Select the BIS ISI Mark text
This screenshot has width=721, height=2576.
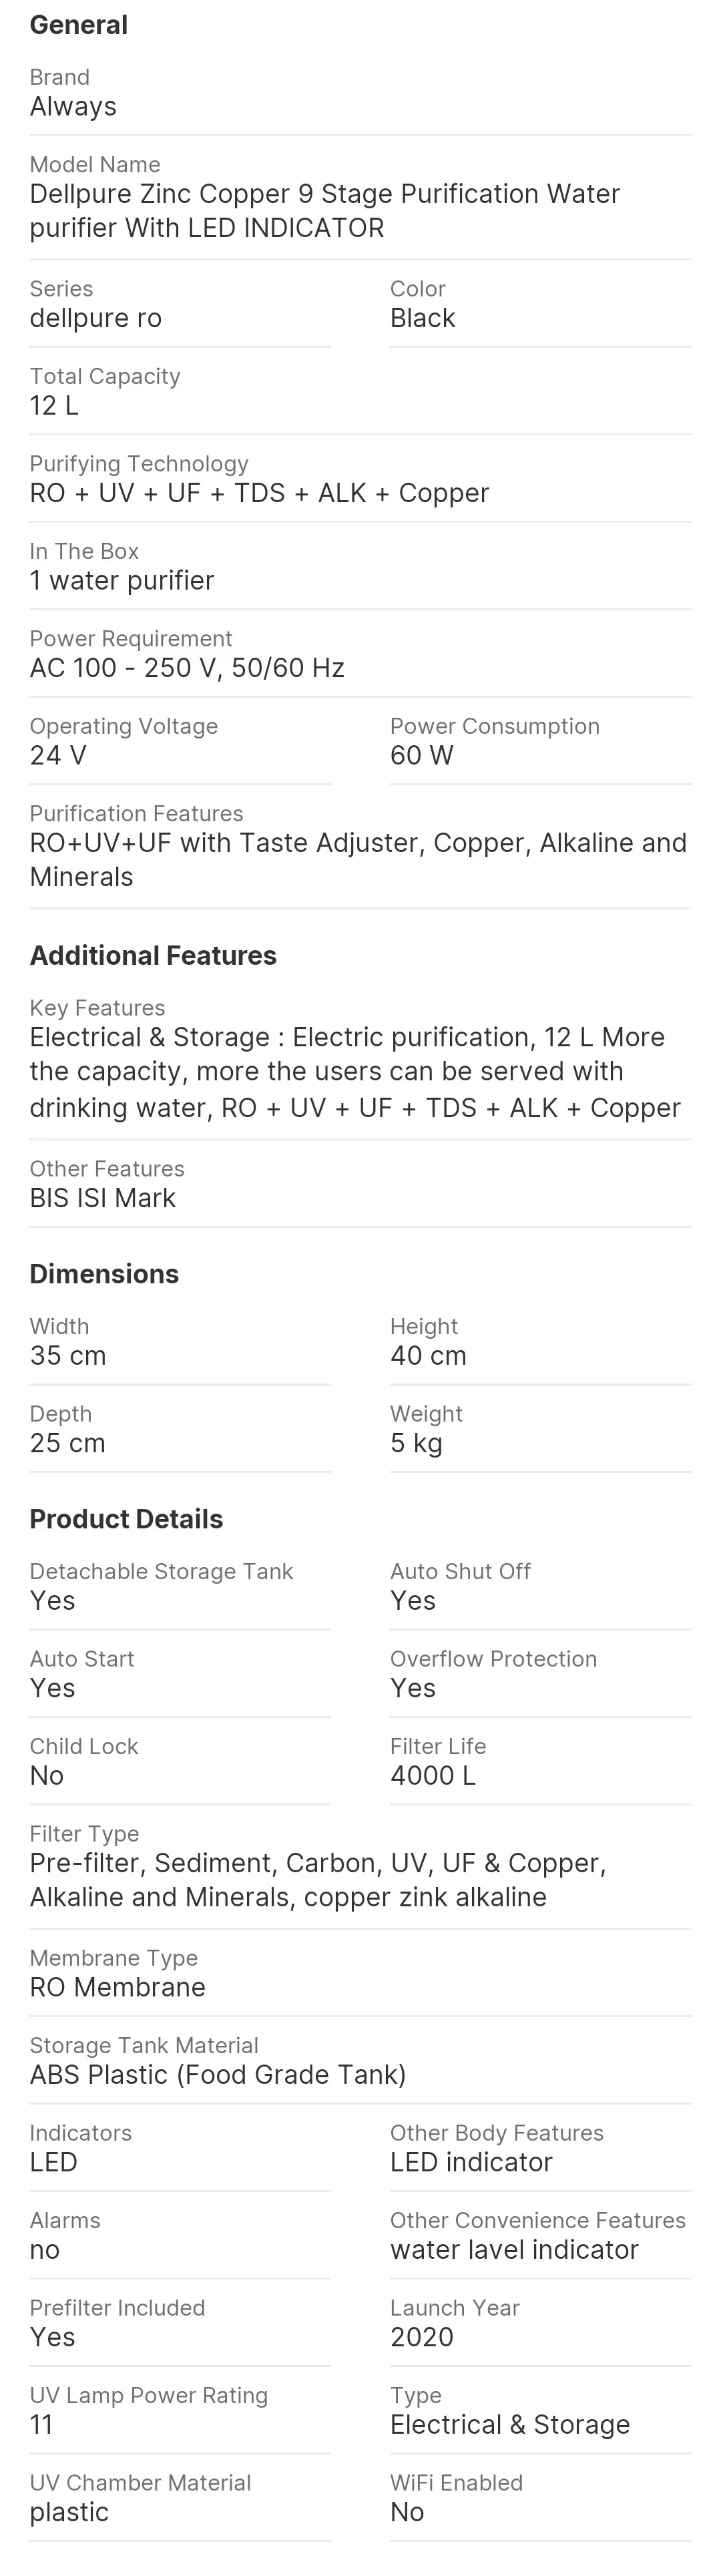click(x=102, y=1198)
